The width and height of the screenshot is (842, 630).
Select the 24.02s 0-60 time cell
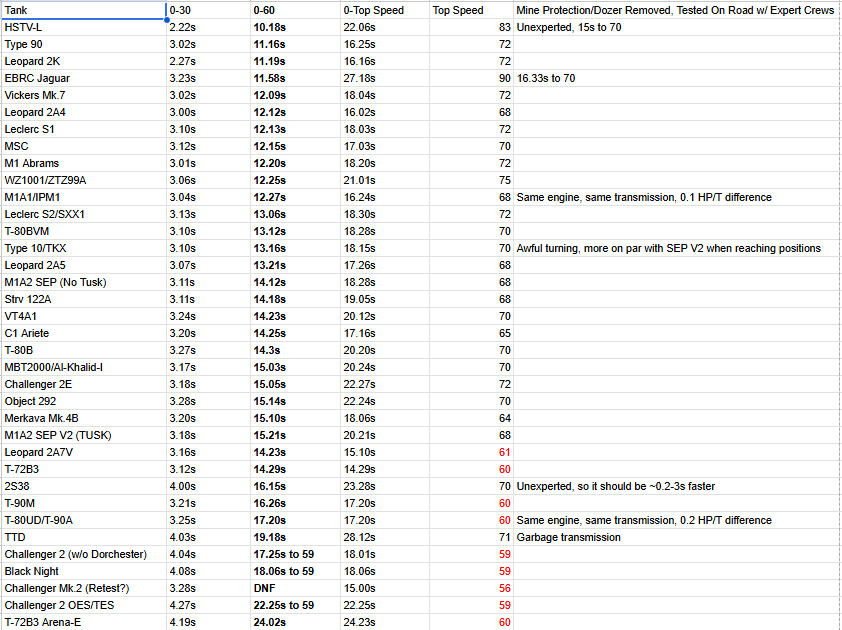point(294,622)
